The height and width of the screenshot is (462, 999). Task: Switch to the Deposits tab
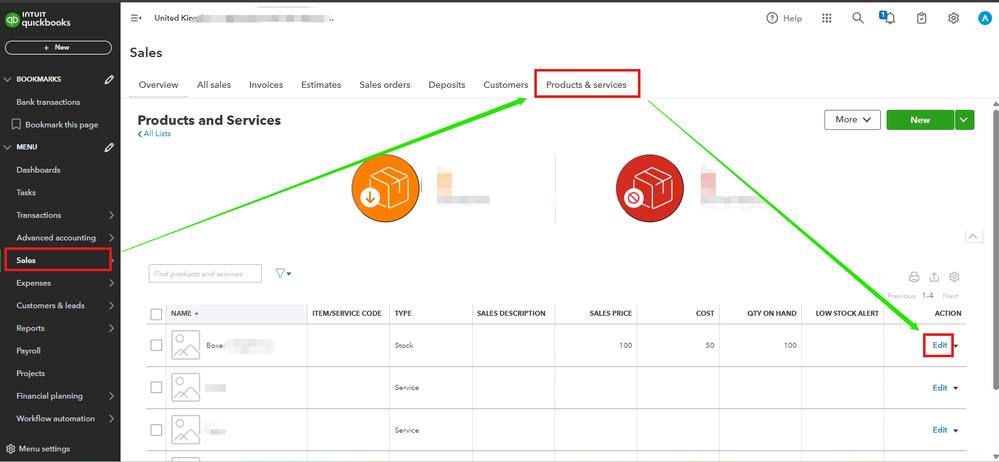coord(447,85)
